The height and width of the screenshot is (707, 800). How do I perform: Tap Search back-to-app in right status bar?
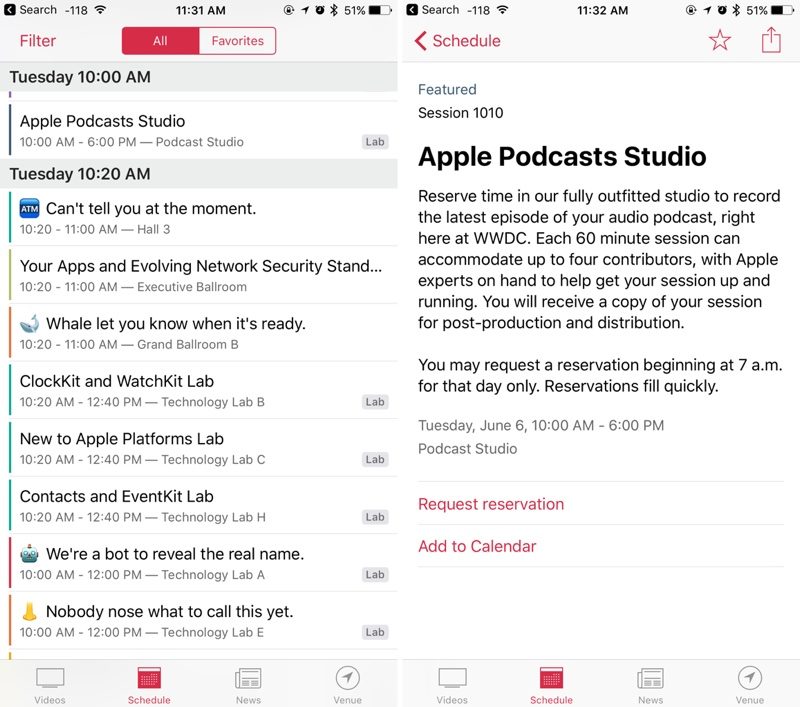tap(433, 10)
